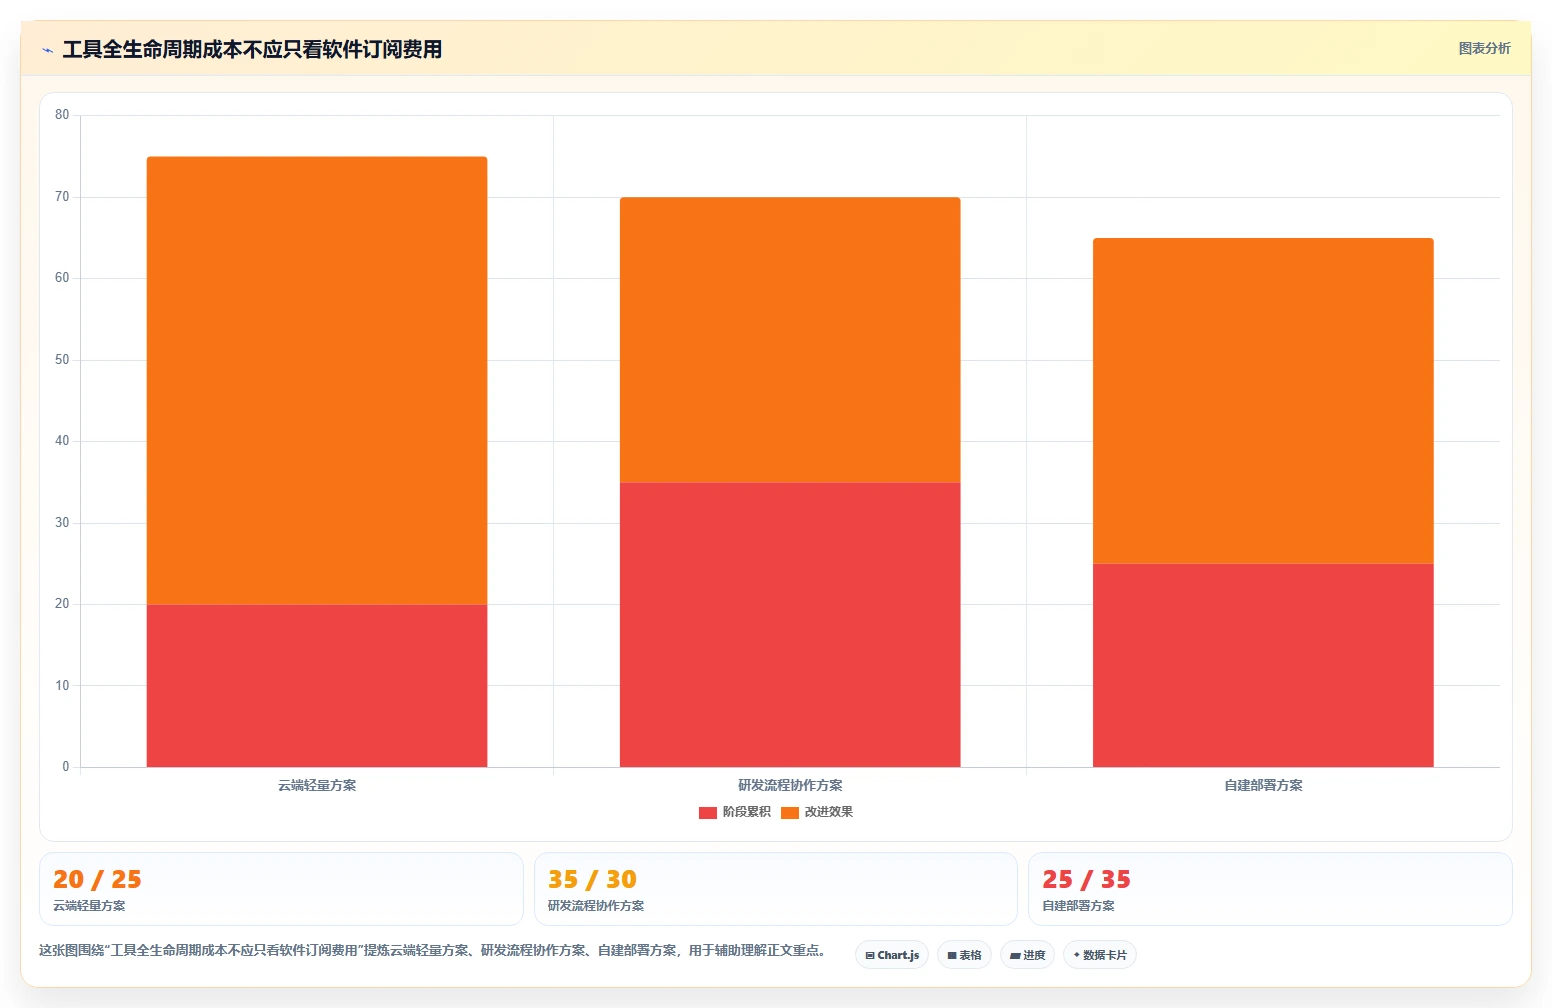Toggle the 改进效果 legend swatch

[x=789, y=813]
